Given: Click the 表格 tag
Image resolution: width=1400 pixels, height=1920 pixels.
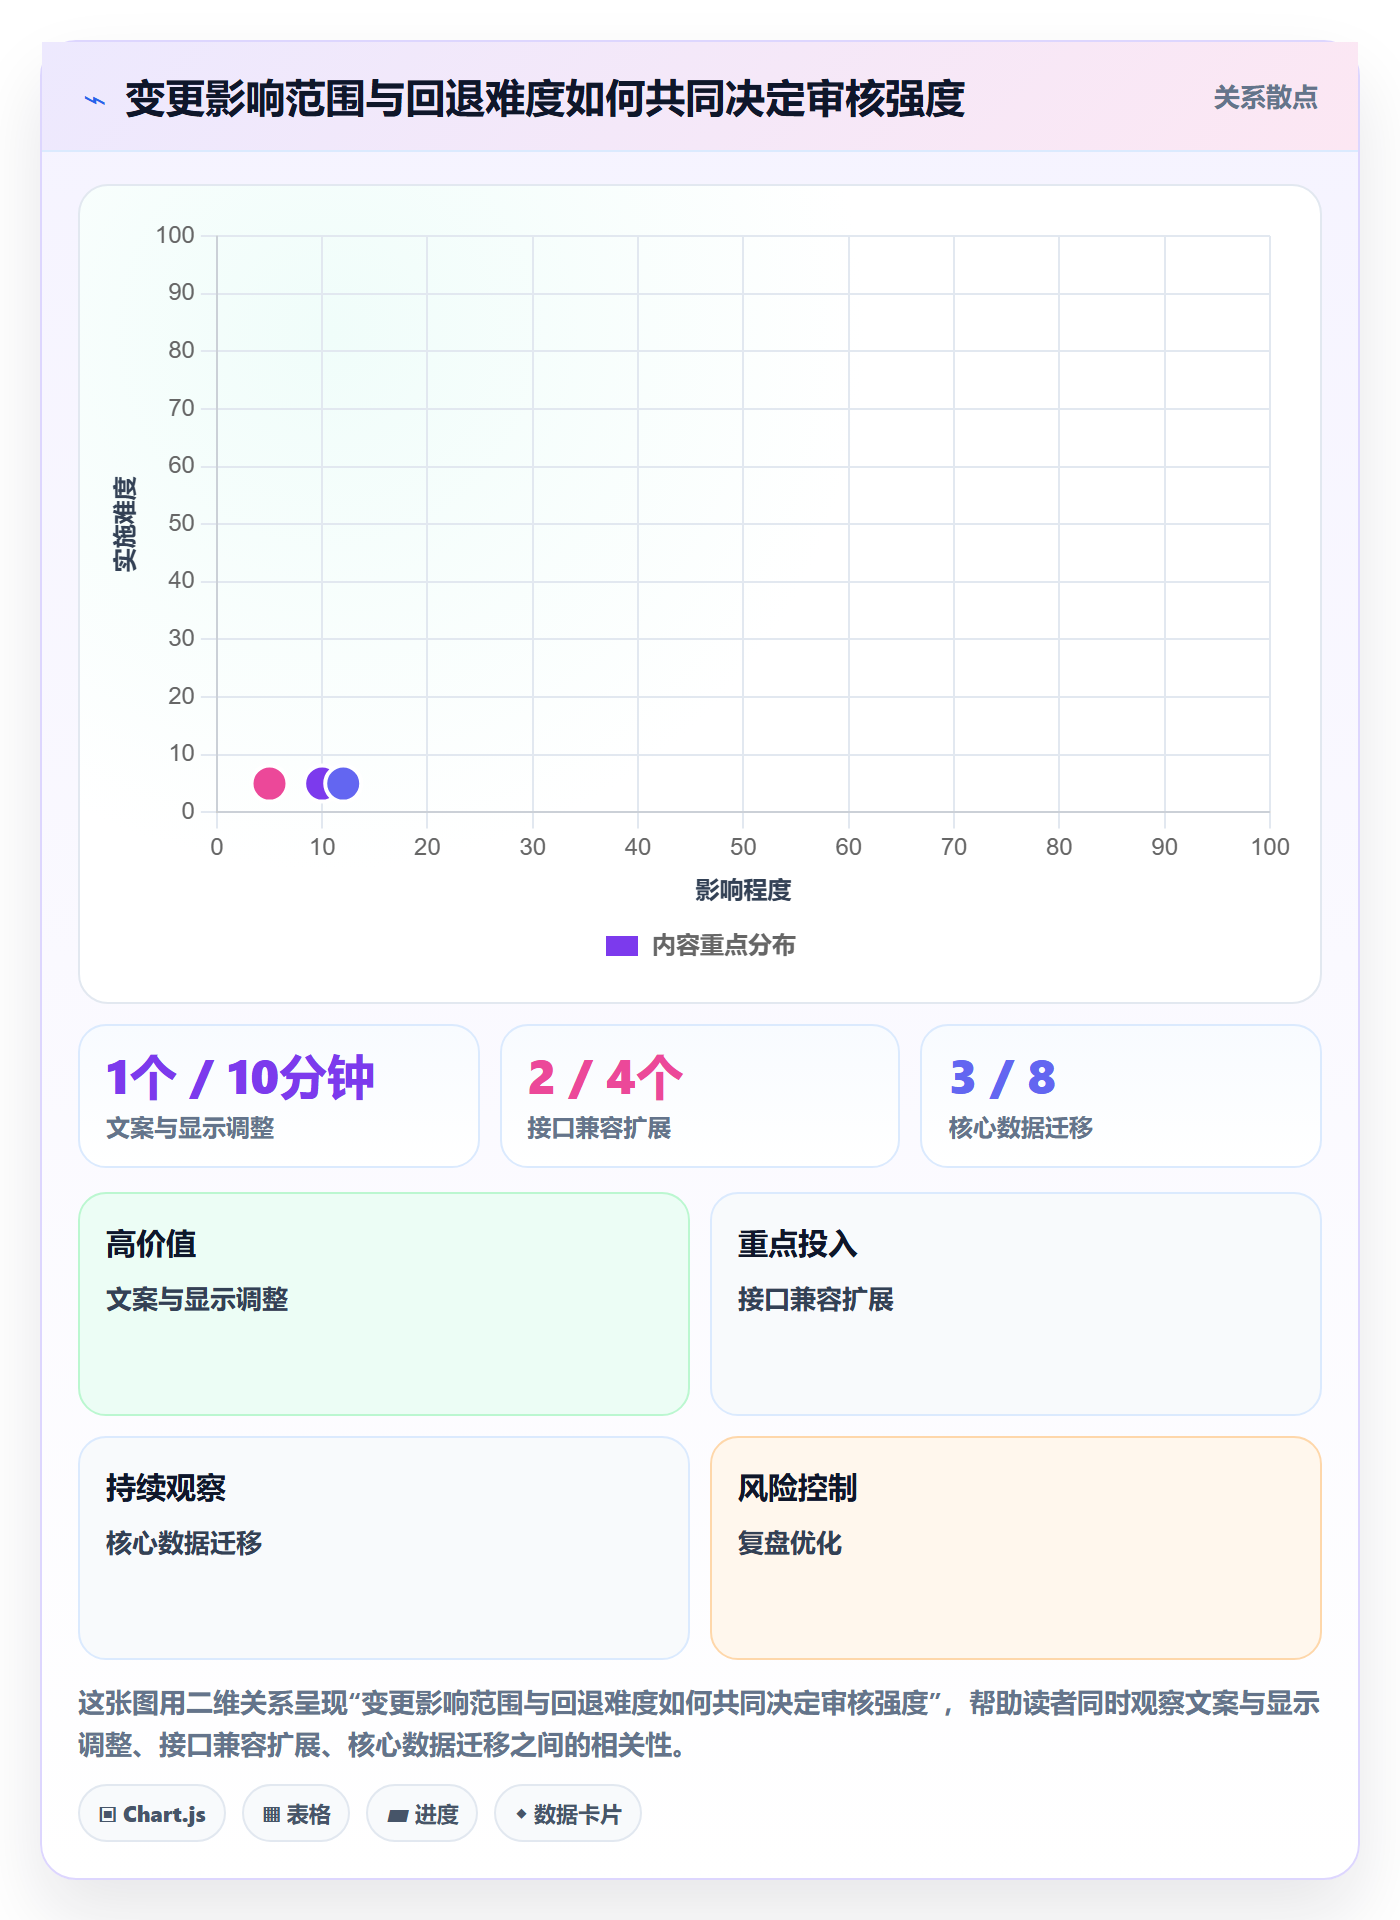Looking at the screenshot, I should tap(296, 1813).
